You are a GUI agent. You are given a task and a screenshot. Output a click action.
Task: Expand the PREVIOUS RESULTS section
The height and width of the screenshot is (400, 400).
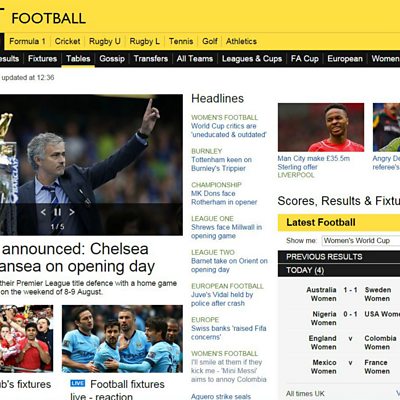(x=339, y=257)
